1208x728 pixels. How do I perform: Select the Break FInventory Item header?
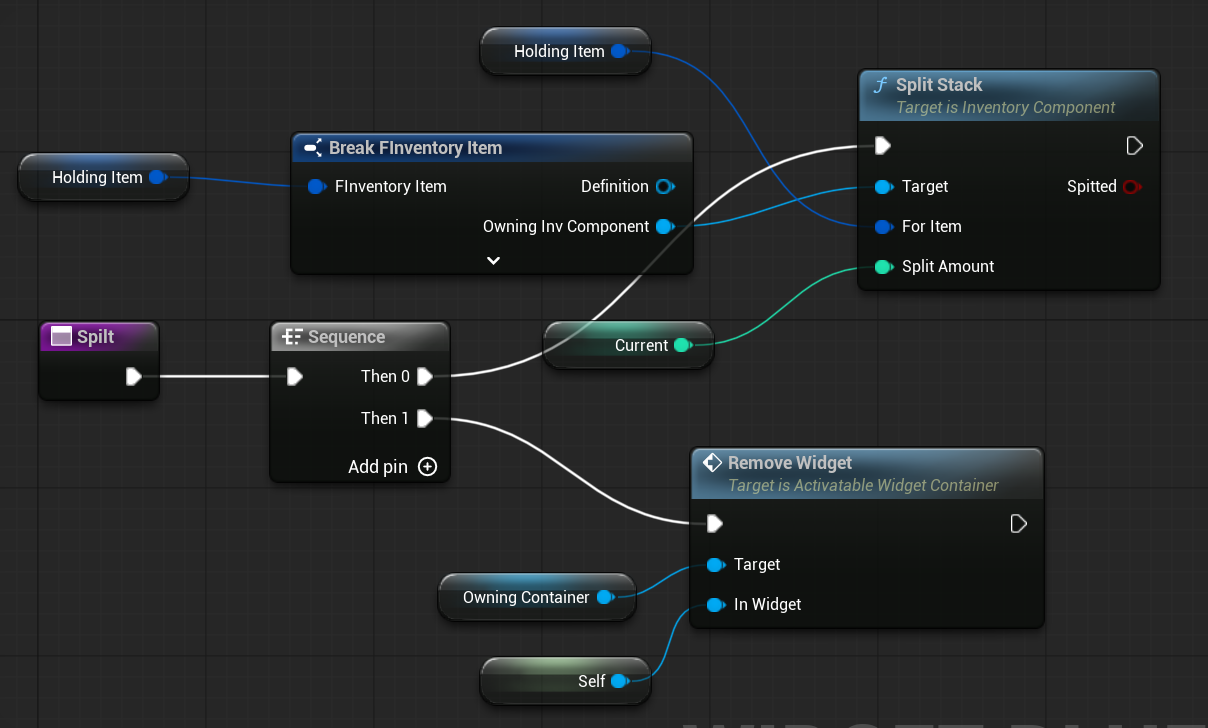point(415,148)
